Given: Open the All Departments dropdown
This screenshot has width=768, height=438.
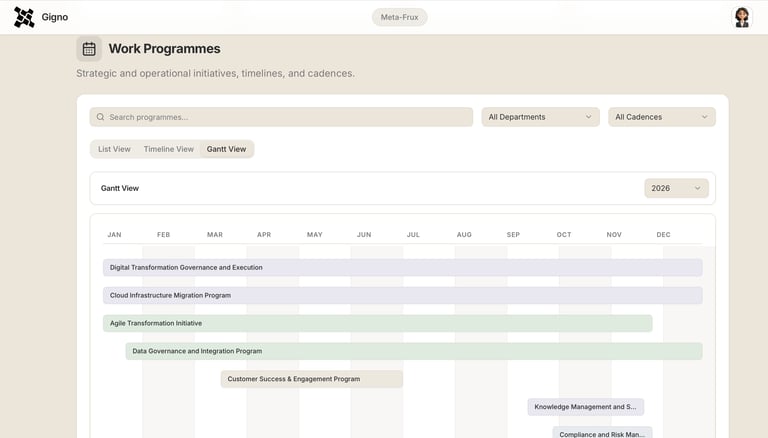Looking at the screenshot, I should 540,117.
